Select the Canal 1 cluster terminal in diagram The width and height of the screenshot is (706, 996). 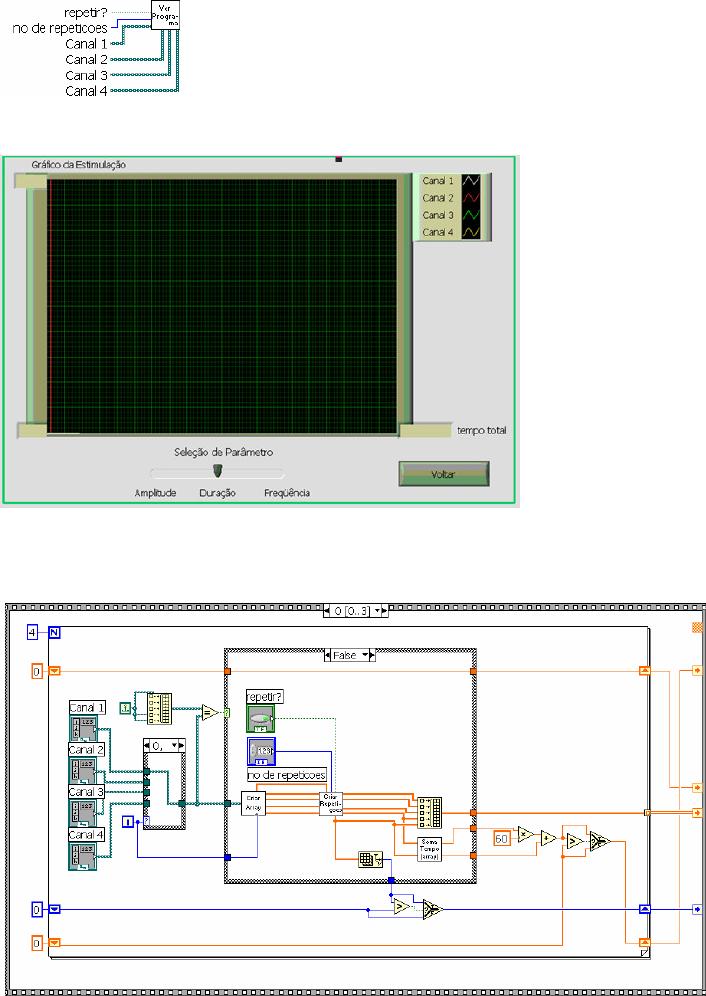click(83, 728)
